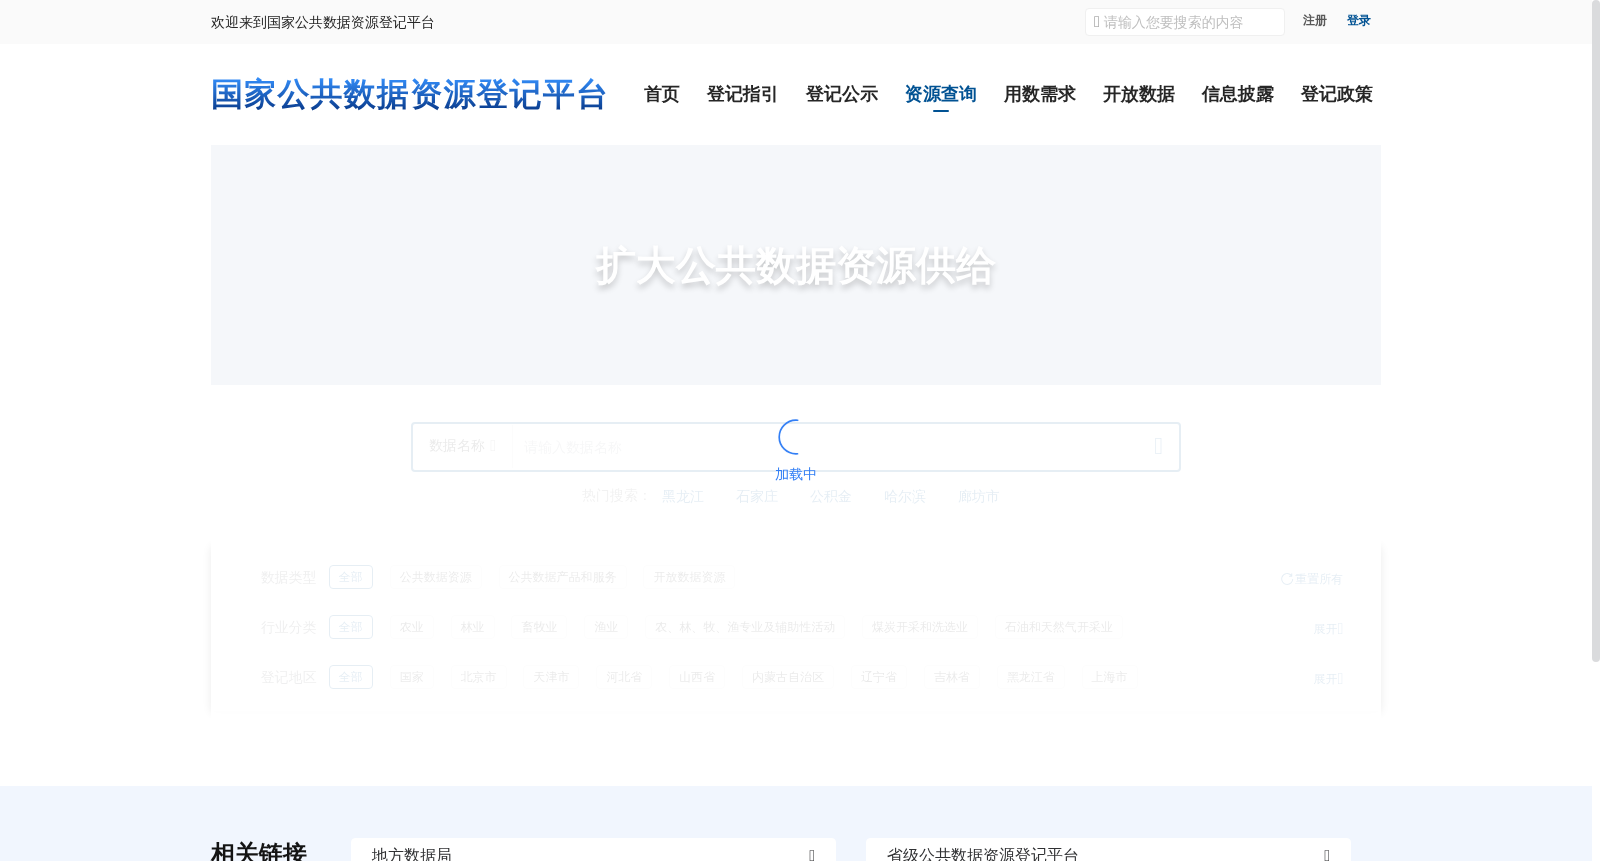This screenshot has width=1600, height=861.
Task: Select hot search 哈尔滨
Action: pyautogui.click(x=904, y=496)
